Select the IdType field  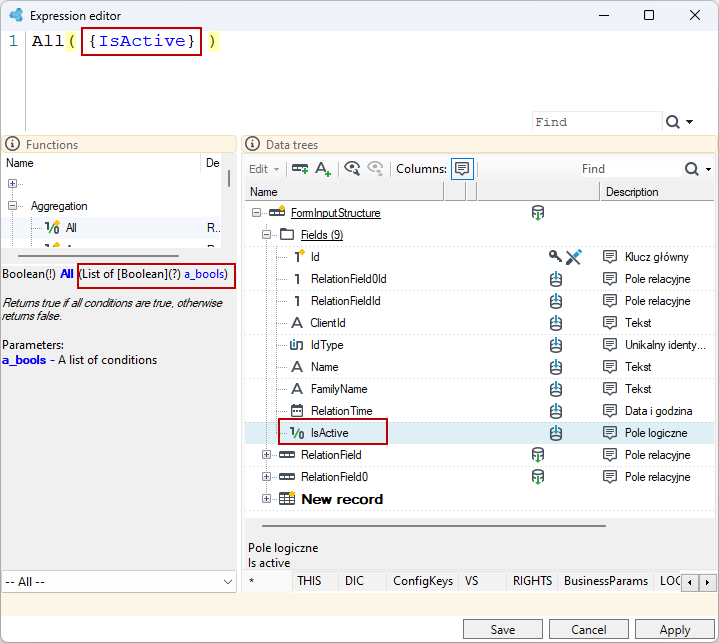click(327, 345)
